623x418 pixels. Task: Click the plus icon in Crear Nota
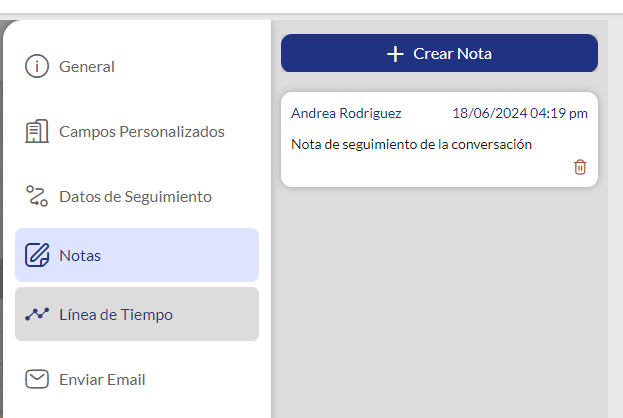click(x=395, y=54)
